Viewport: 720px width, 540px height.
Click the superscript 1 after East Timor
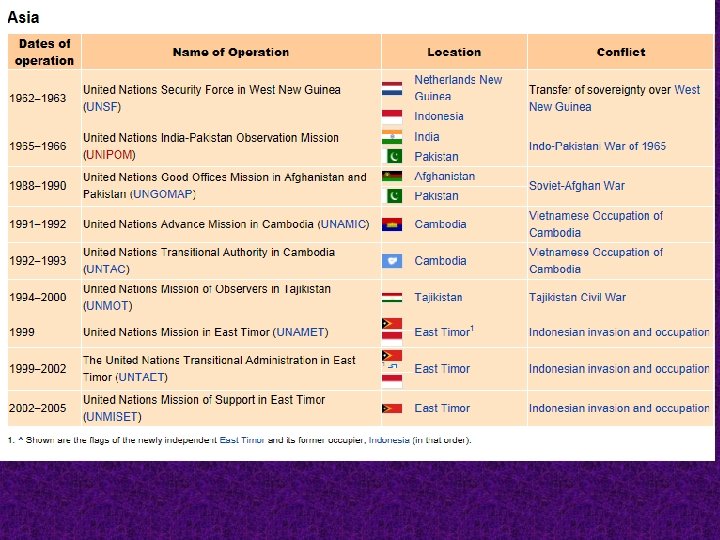click(472, 329)
